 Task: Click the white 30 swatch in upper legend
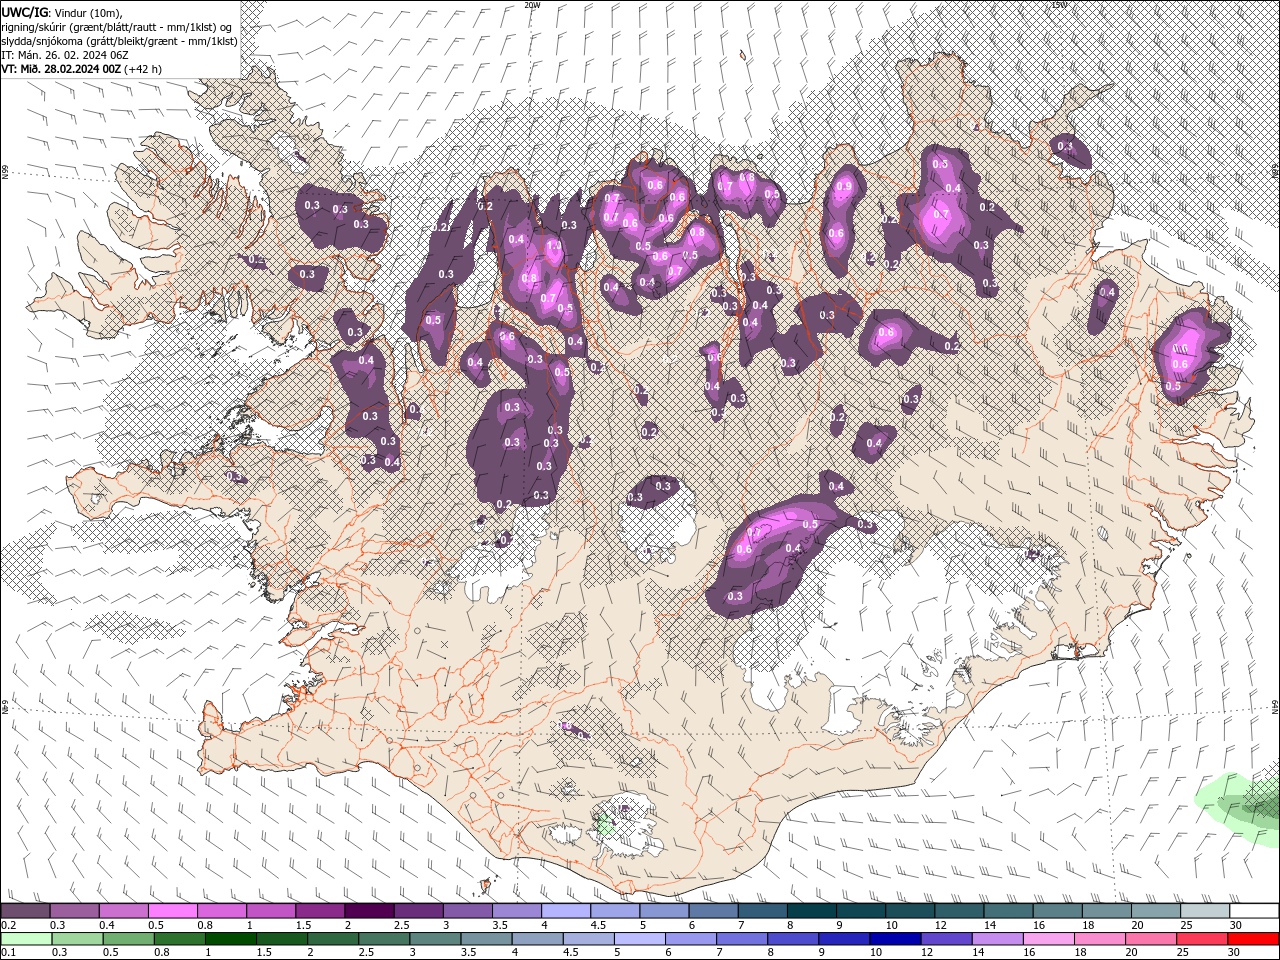click(1254, 911)
